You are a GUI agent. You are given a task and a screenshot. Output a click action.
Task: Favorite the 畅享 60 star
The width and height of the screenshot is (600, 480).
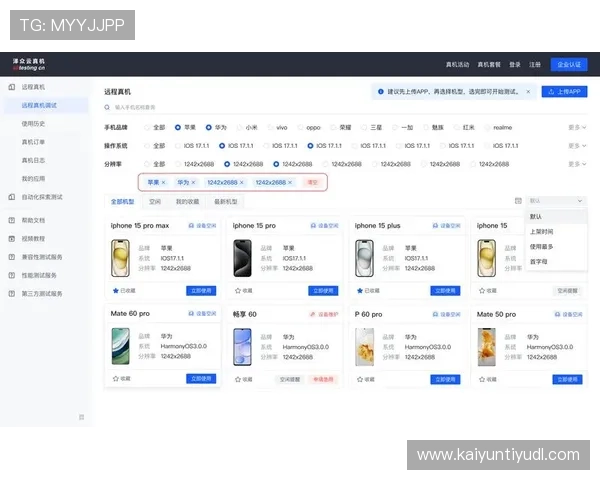[238, 379]
